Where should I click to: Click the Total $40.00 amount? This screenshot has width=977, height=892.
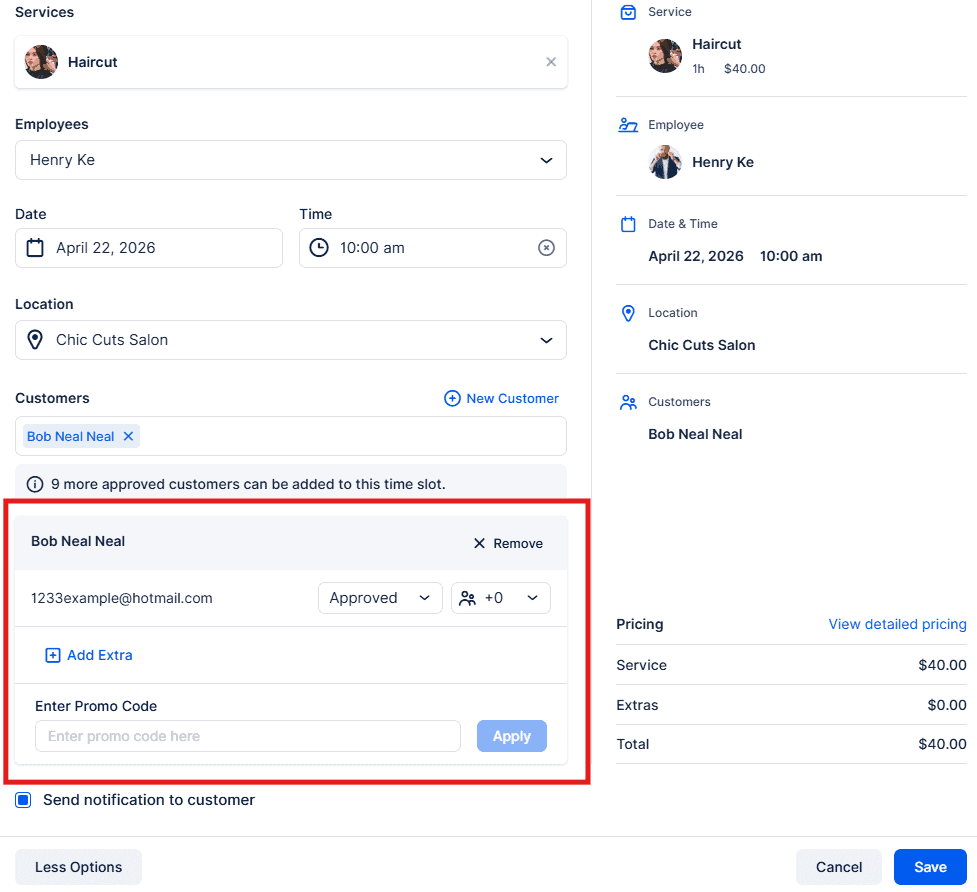pyautogui.click(x=942, y=744)
